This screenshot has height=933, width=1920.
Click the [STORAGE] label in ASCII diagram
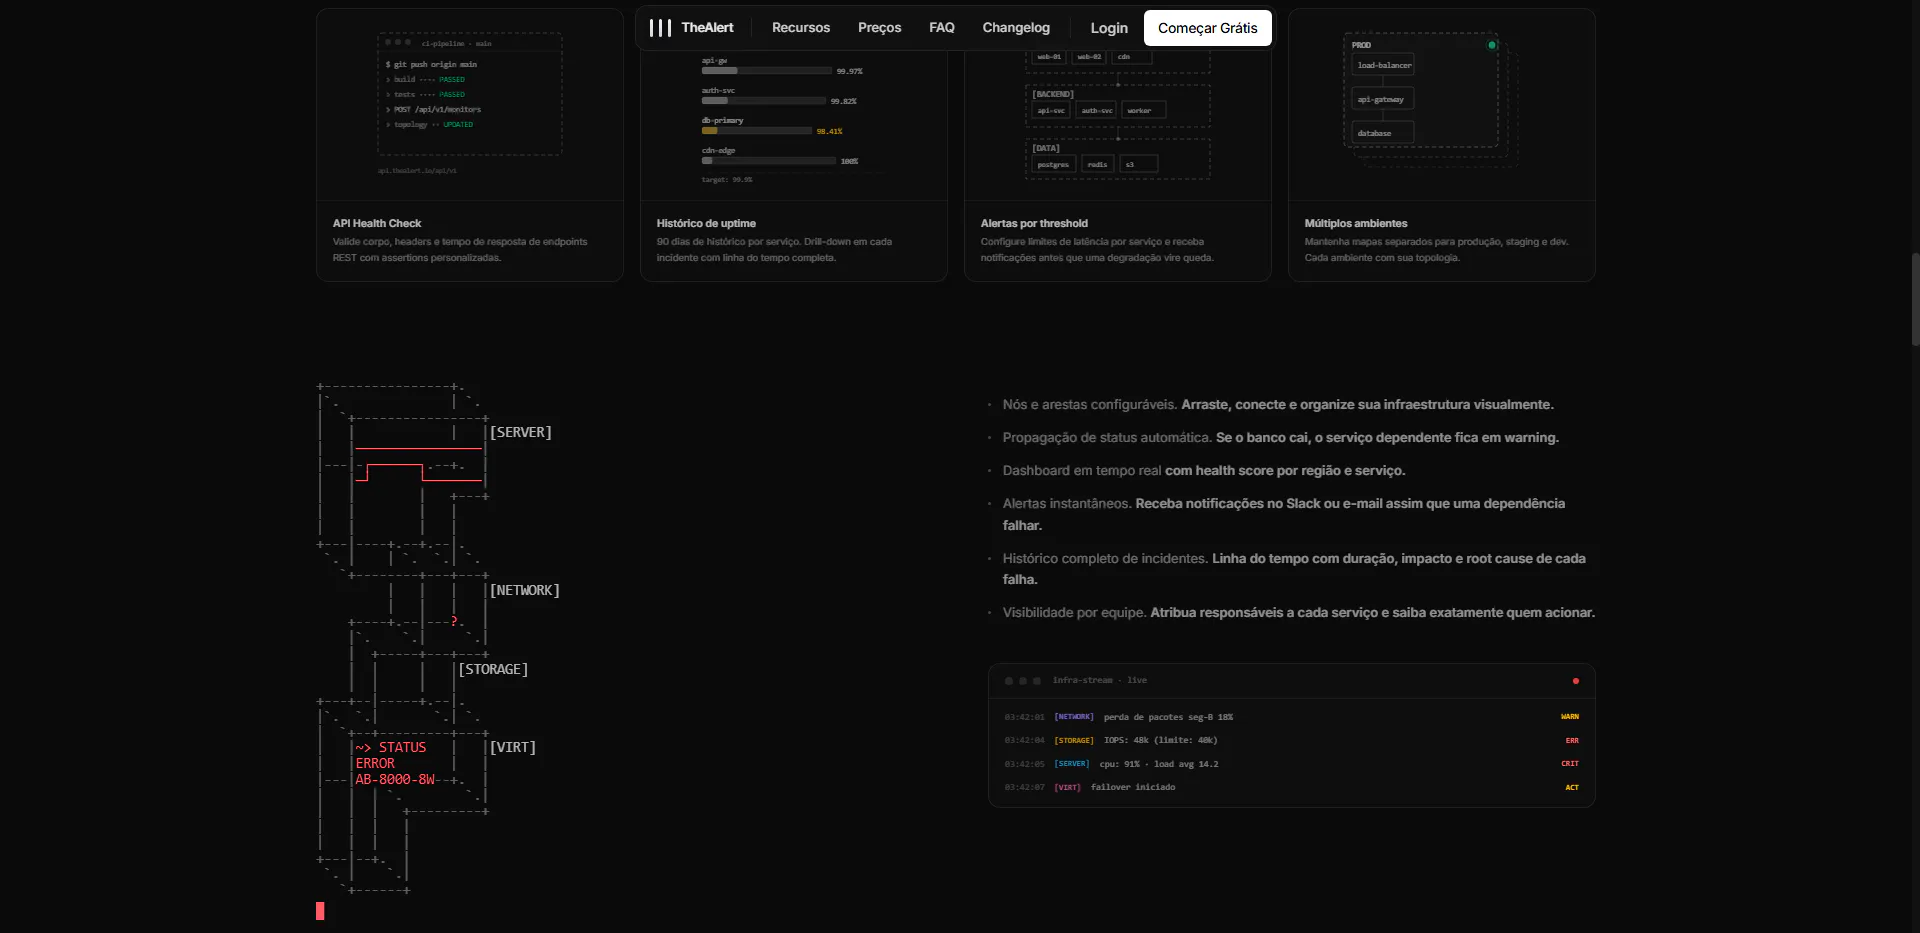point(493,669)
